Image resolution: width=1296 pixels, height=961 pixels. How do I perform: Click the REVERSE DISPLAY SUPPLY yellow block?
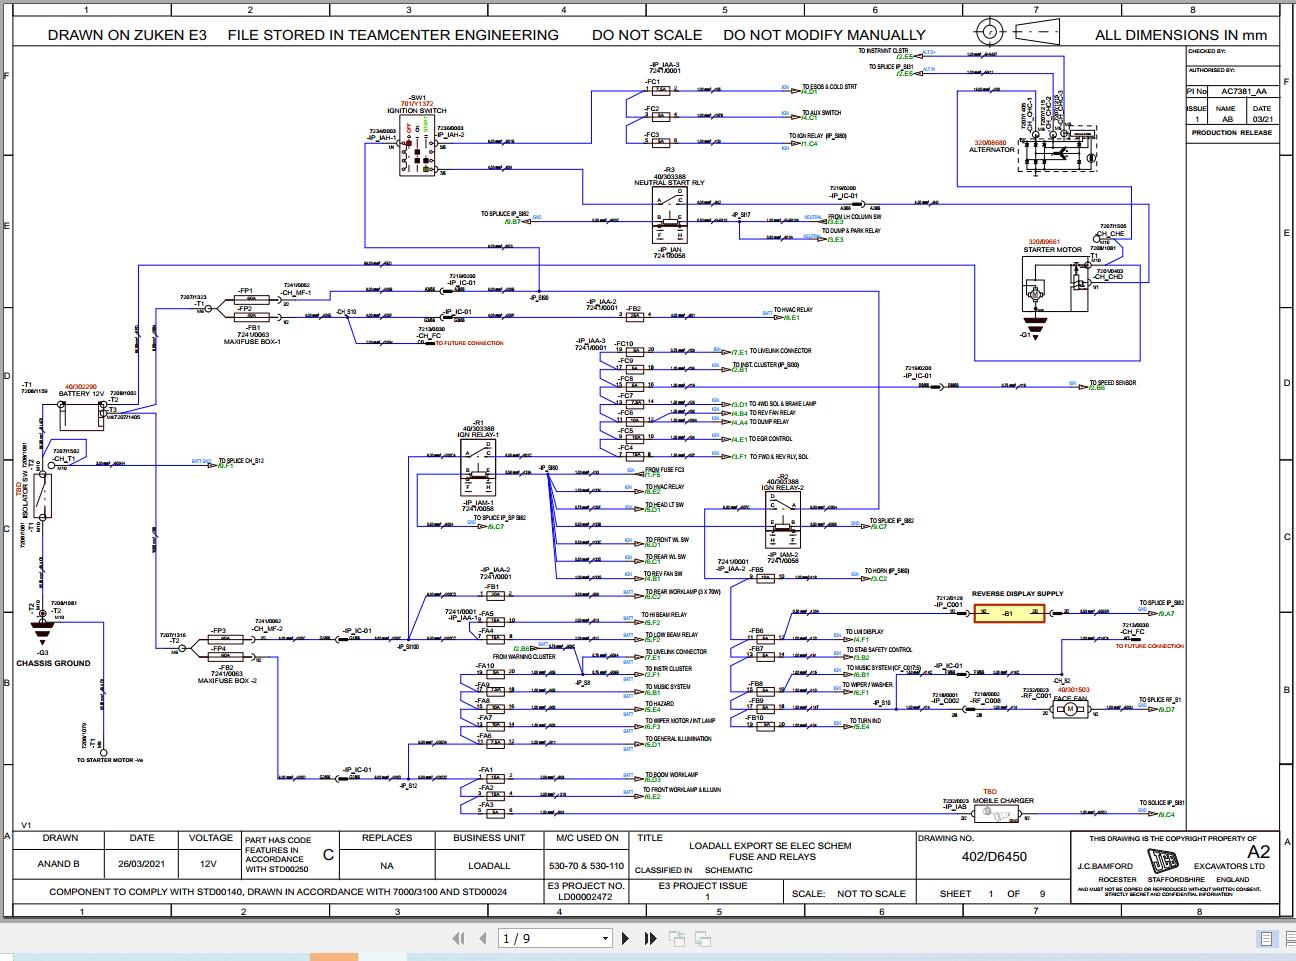click(1009, 612)
